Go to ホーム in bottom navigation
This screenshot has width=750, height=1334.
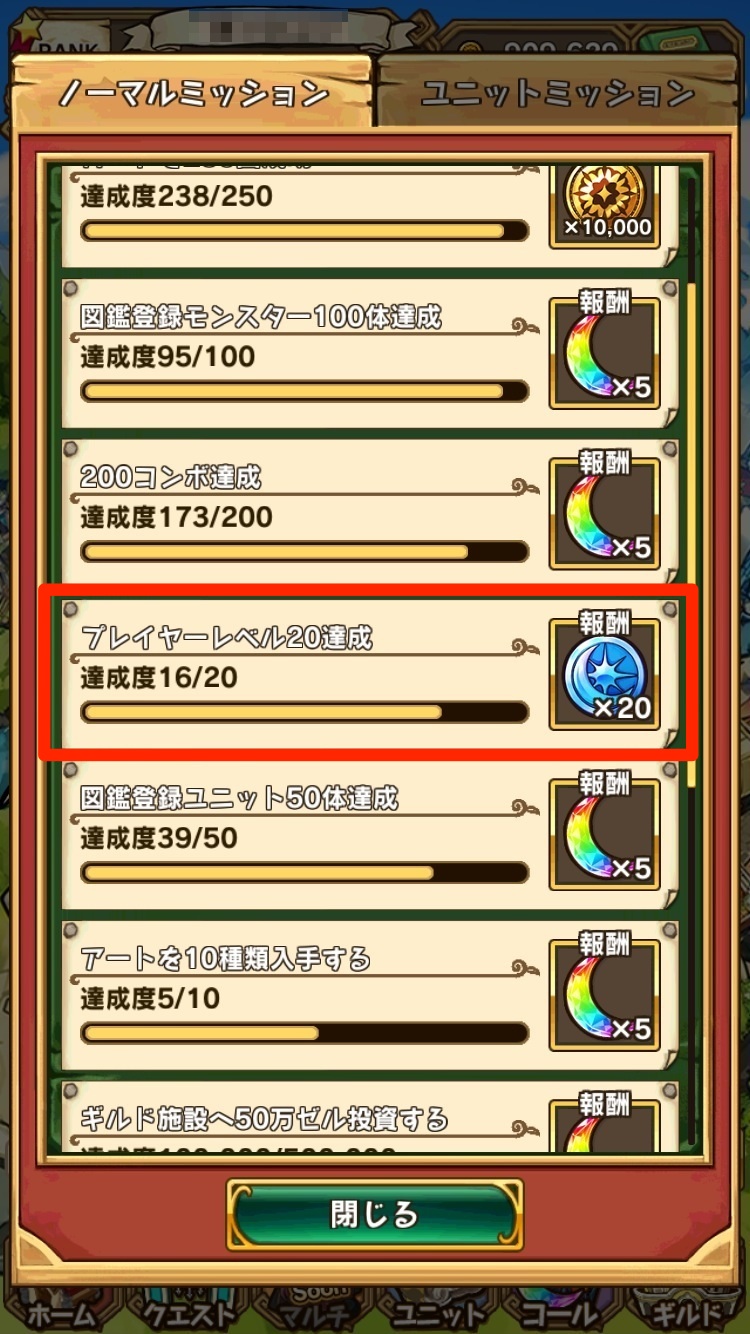coord(60,1312)
